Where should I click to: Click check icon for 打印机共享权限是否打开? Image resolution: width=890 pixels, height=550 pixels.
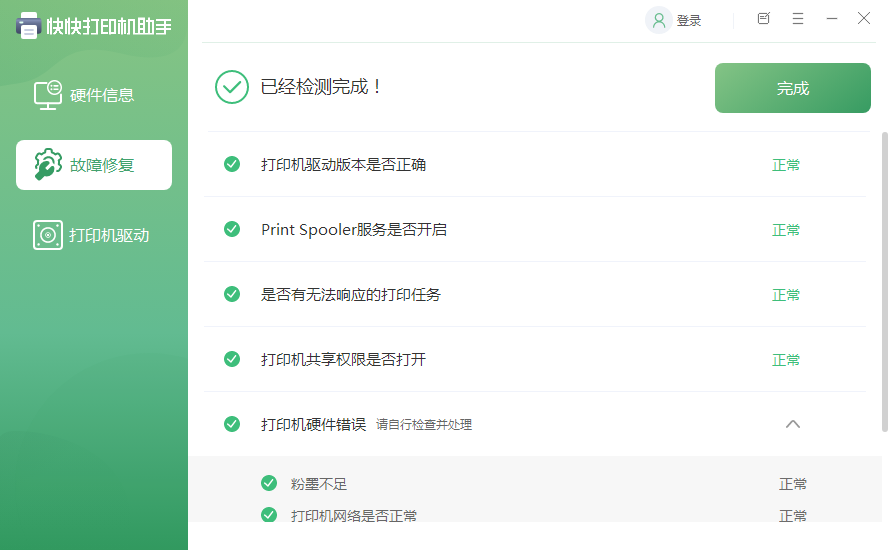click(x=232, y=359)
